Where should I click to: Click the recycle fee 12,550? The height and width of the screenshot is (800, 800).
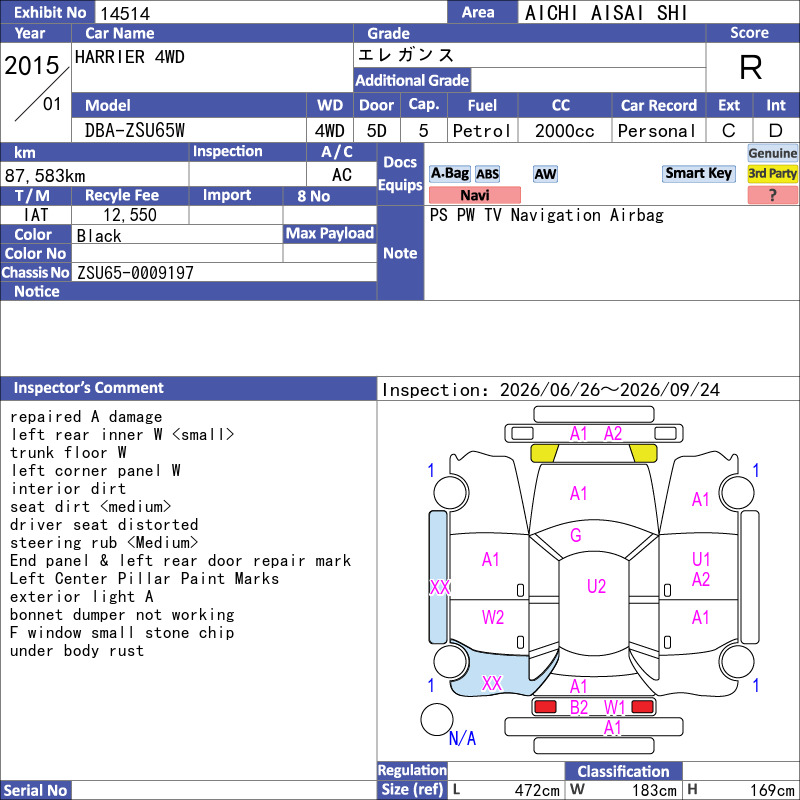click(x=130, y=215)
